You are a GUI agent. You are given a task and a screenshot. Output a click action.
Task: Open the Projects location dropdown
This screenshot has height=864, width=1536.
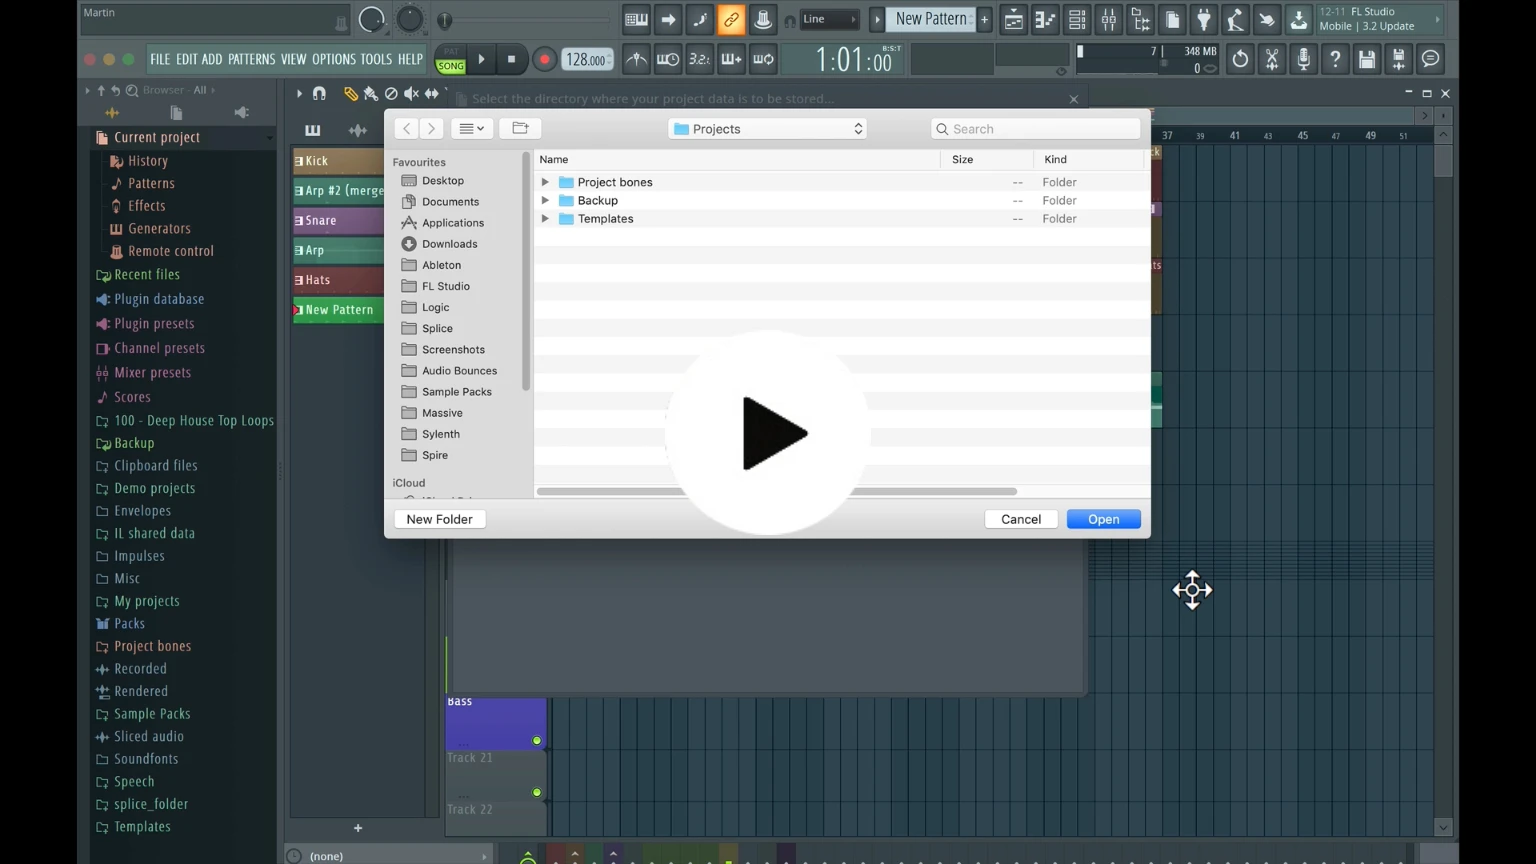(767, 129)
